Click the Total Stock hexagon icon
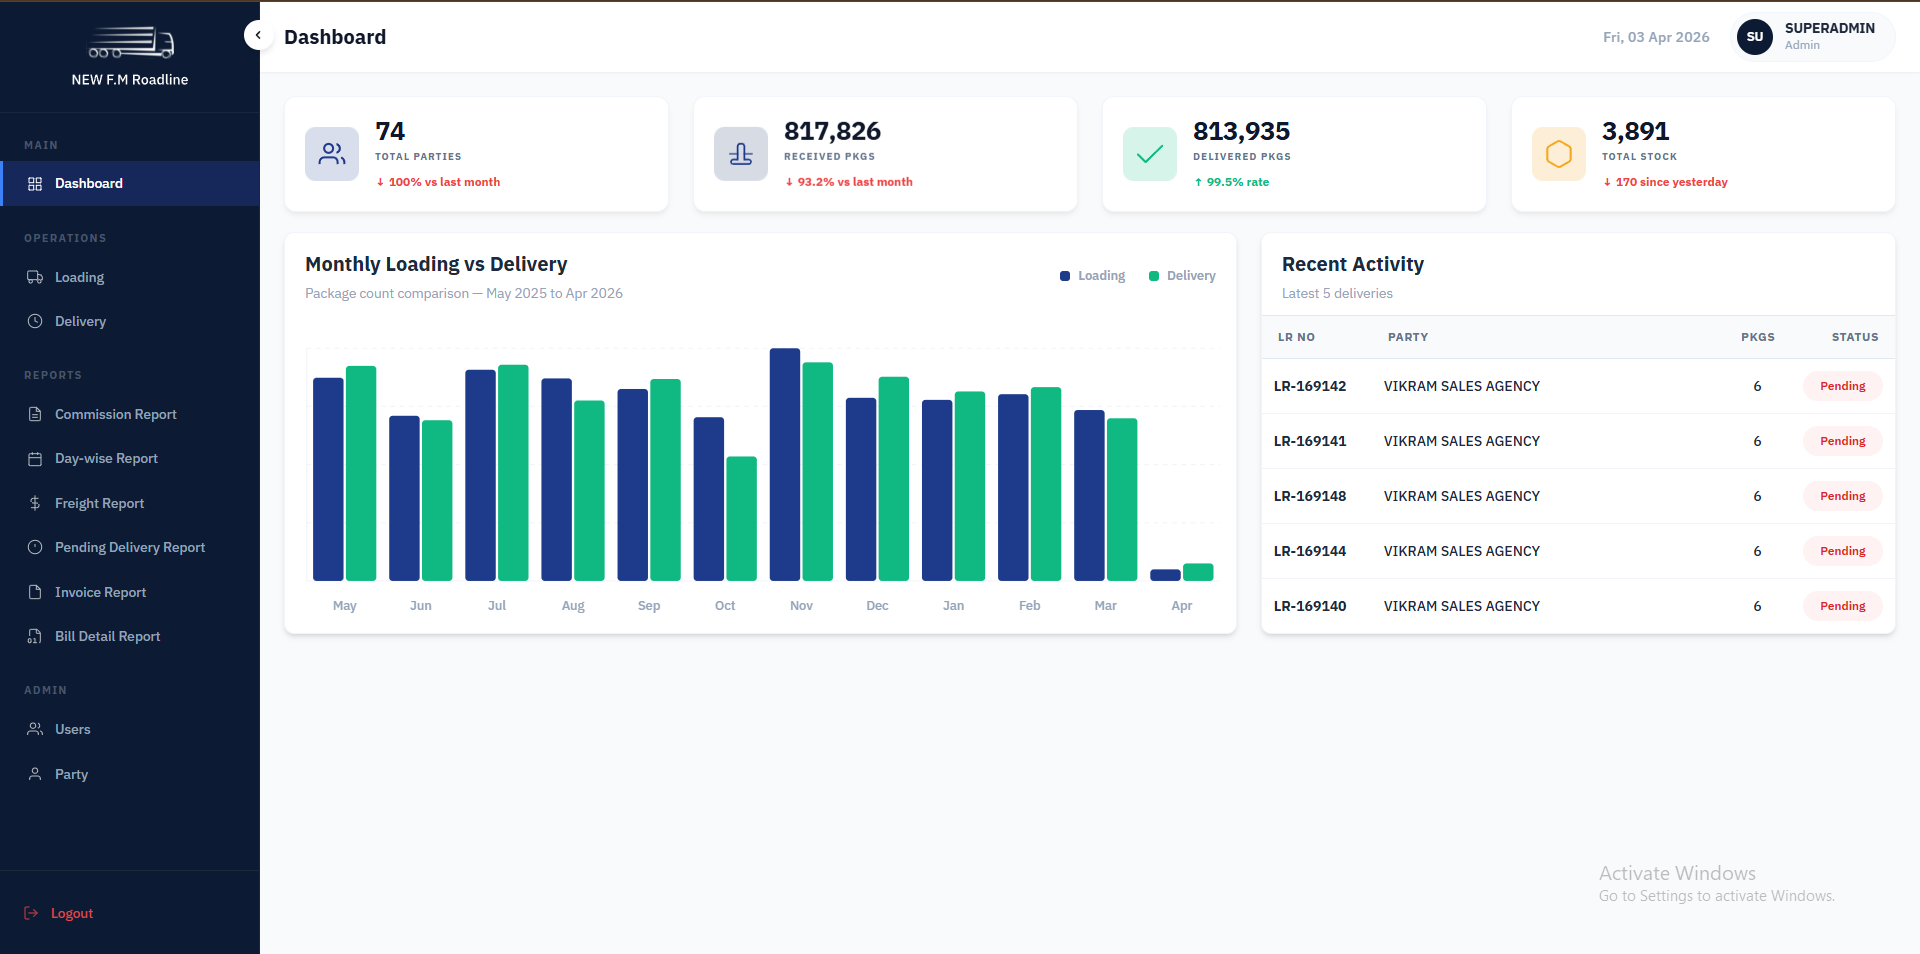1920x954 pixels. tap(1559, 154)
